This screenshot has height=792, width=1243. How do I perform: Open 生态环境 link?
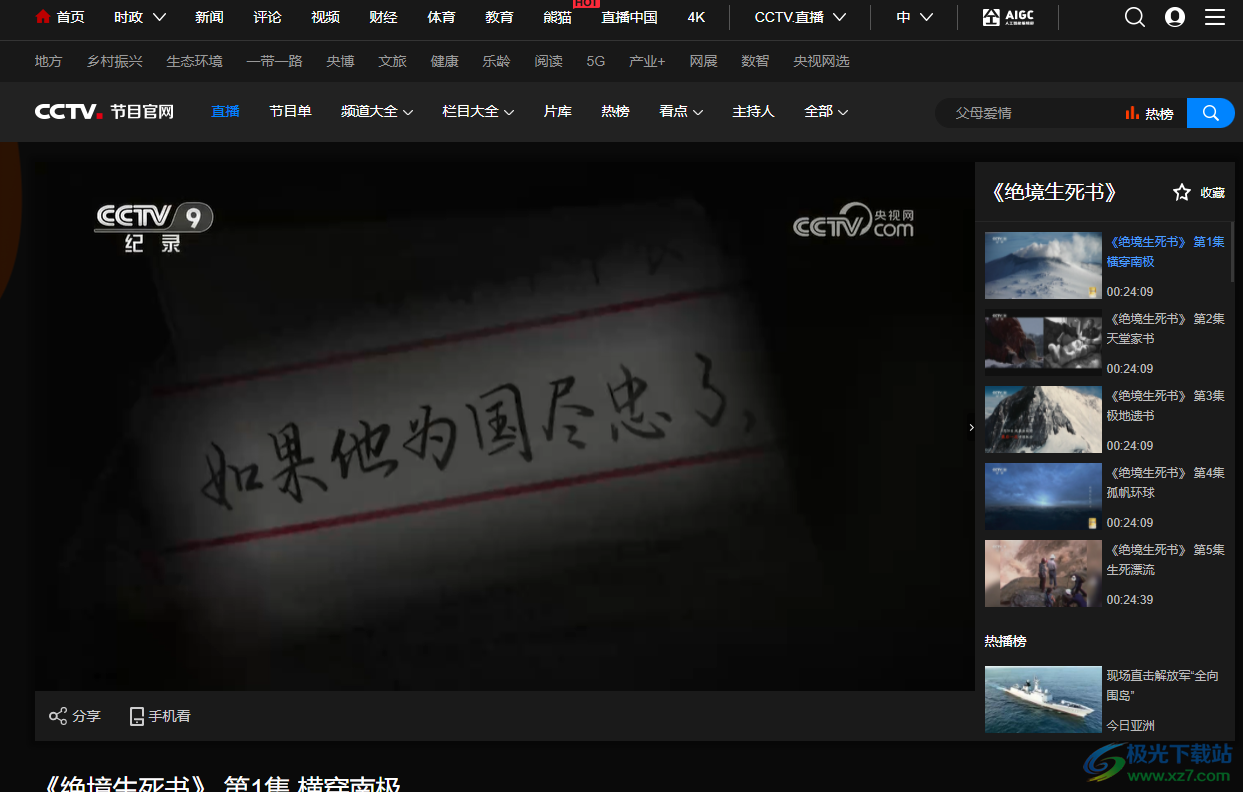[x=194, y=61]
